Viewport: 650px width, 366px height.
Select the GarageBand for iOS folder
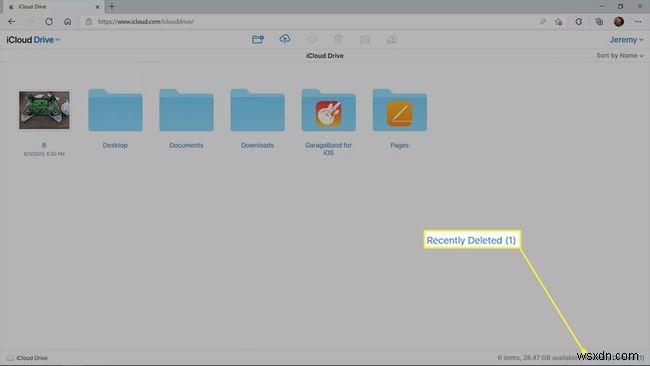pyautogui.click(x=328, y=110)
